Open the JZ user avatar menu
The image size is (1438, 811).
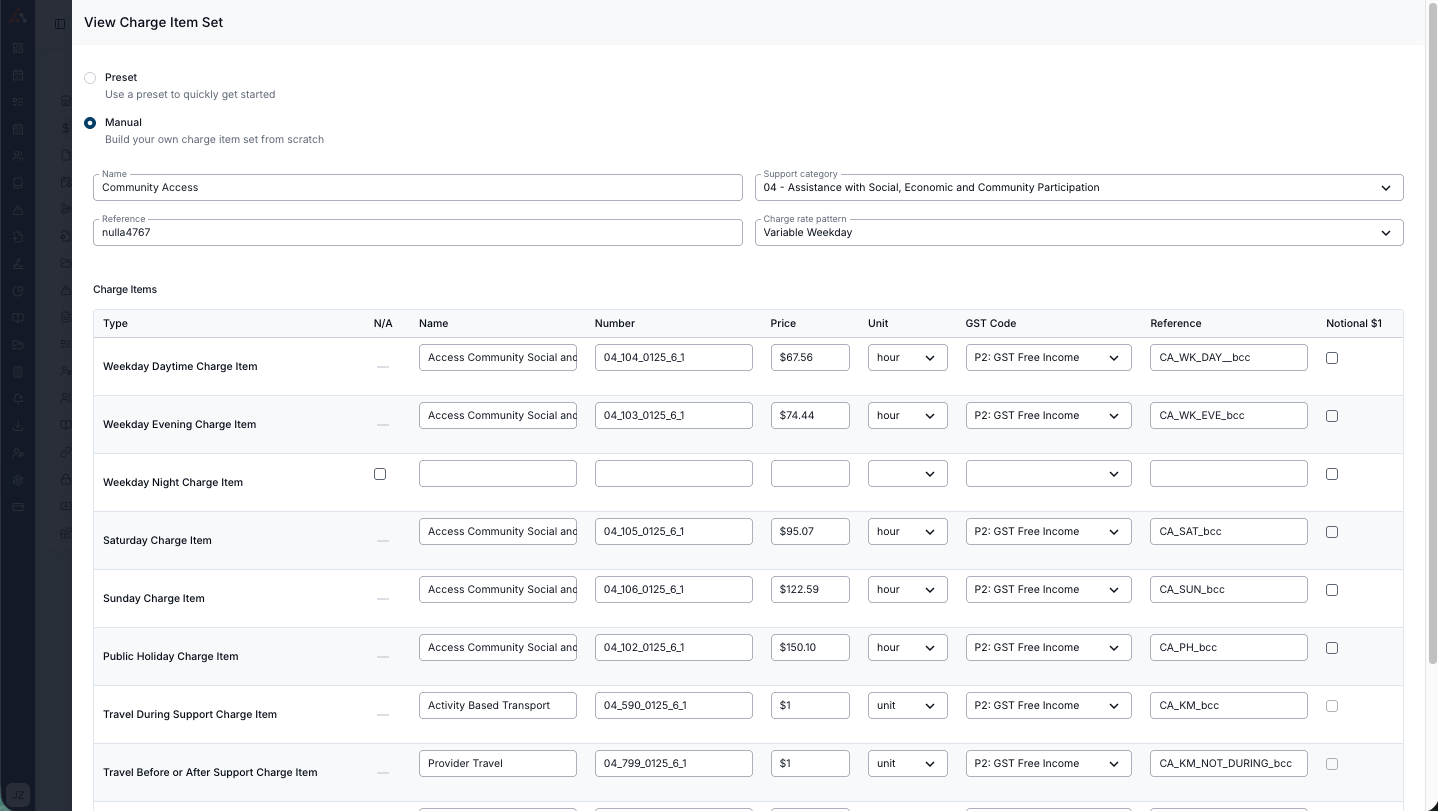click(18, 794)
